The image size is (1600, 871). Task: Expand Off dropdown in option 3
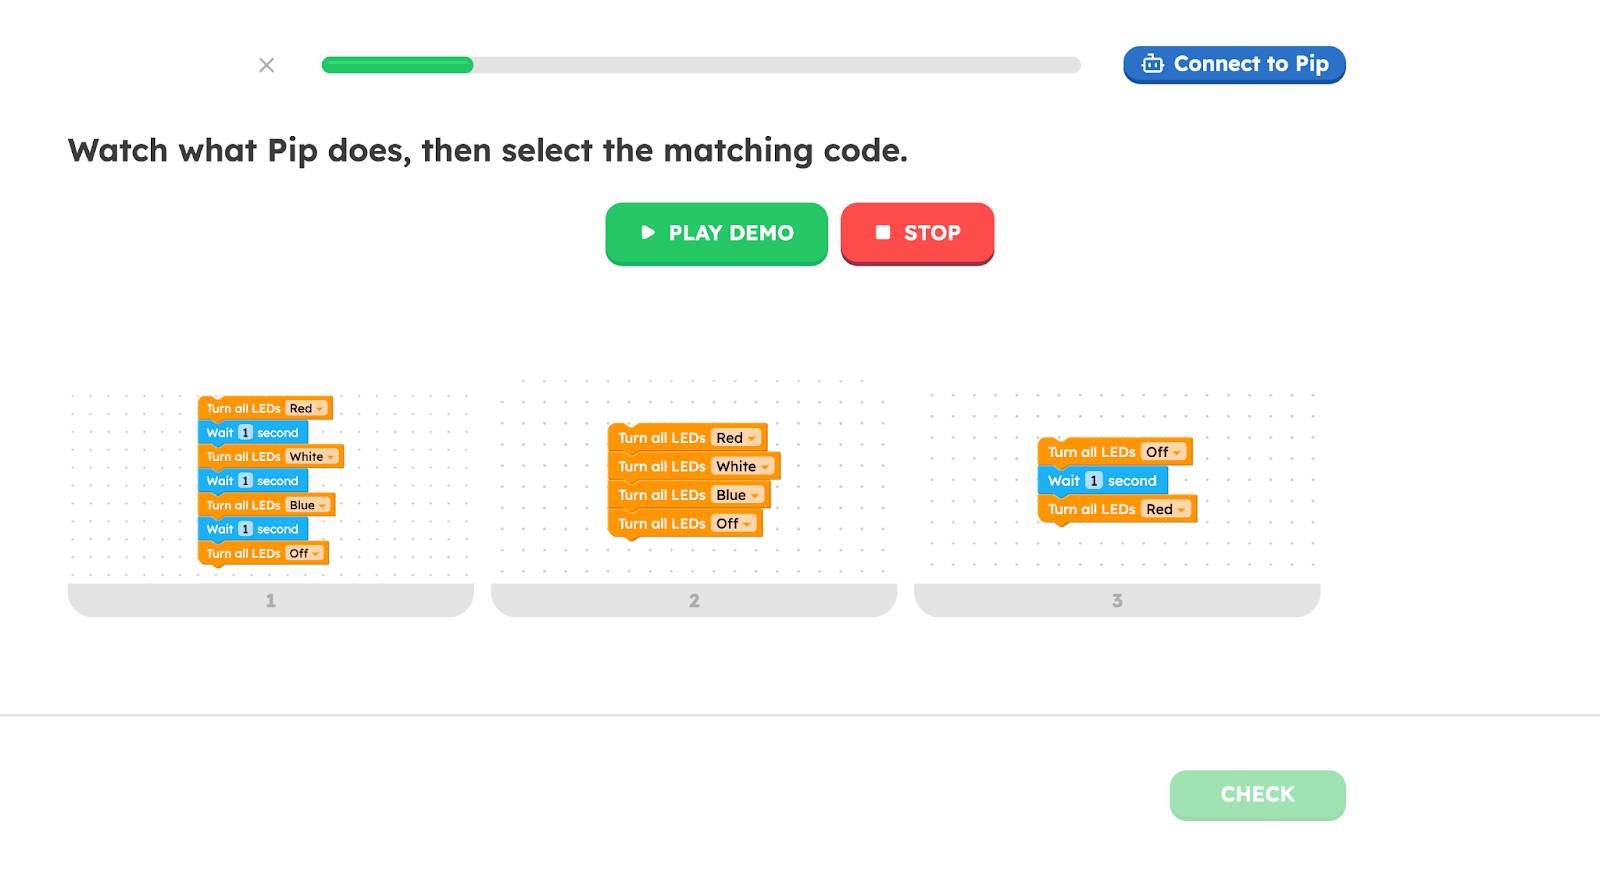(1164, 452)
